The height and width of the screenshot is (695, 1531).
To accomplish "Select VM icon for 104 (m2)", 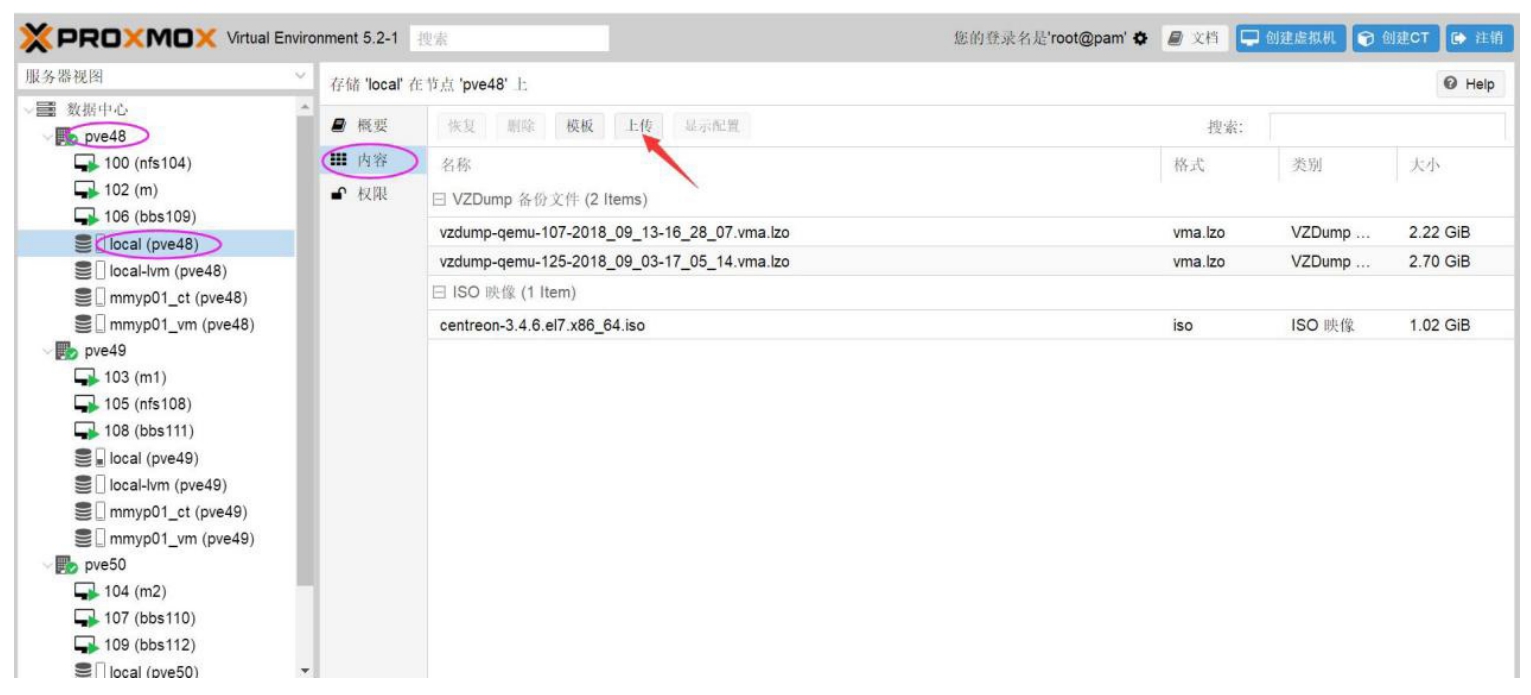I will [x=87, y=593].
